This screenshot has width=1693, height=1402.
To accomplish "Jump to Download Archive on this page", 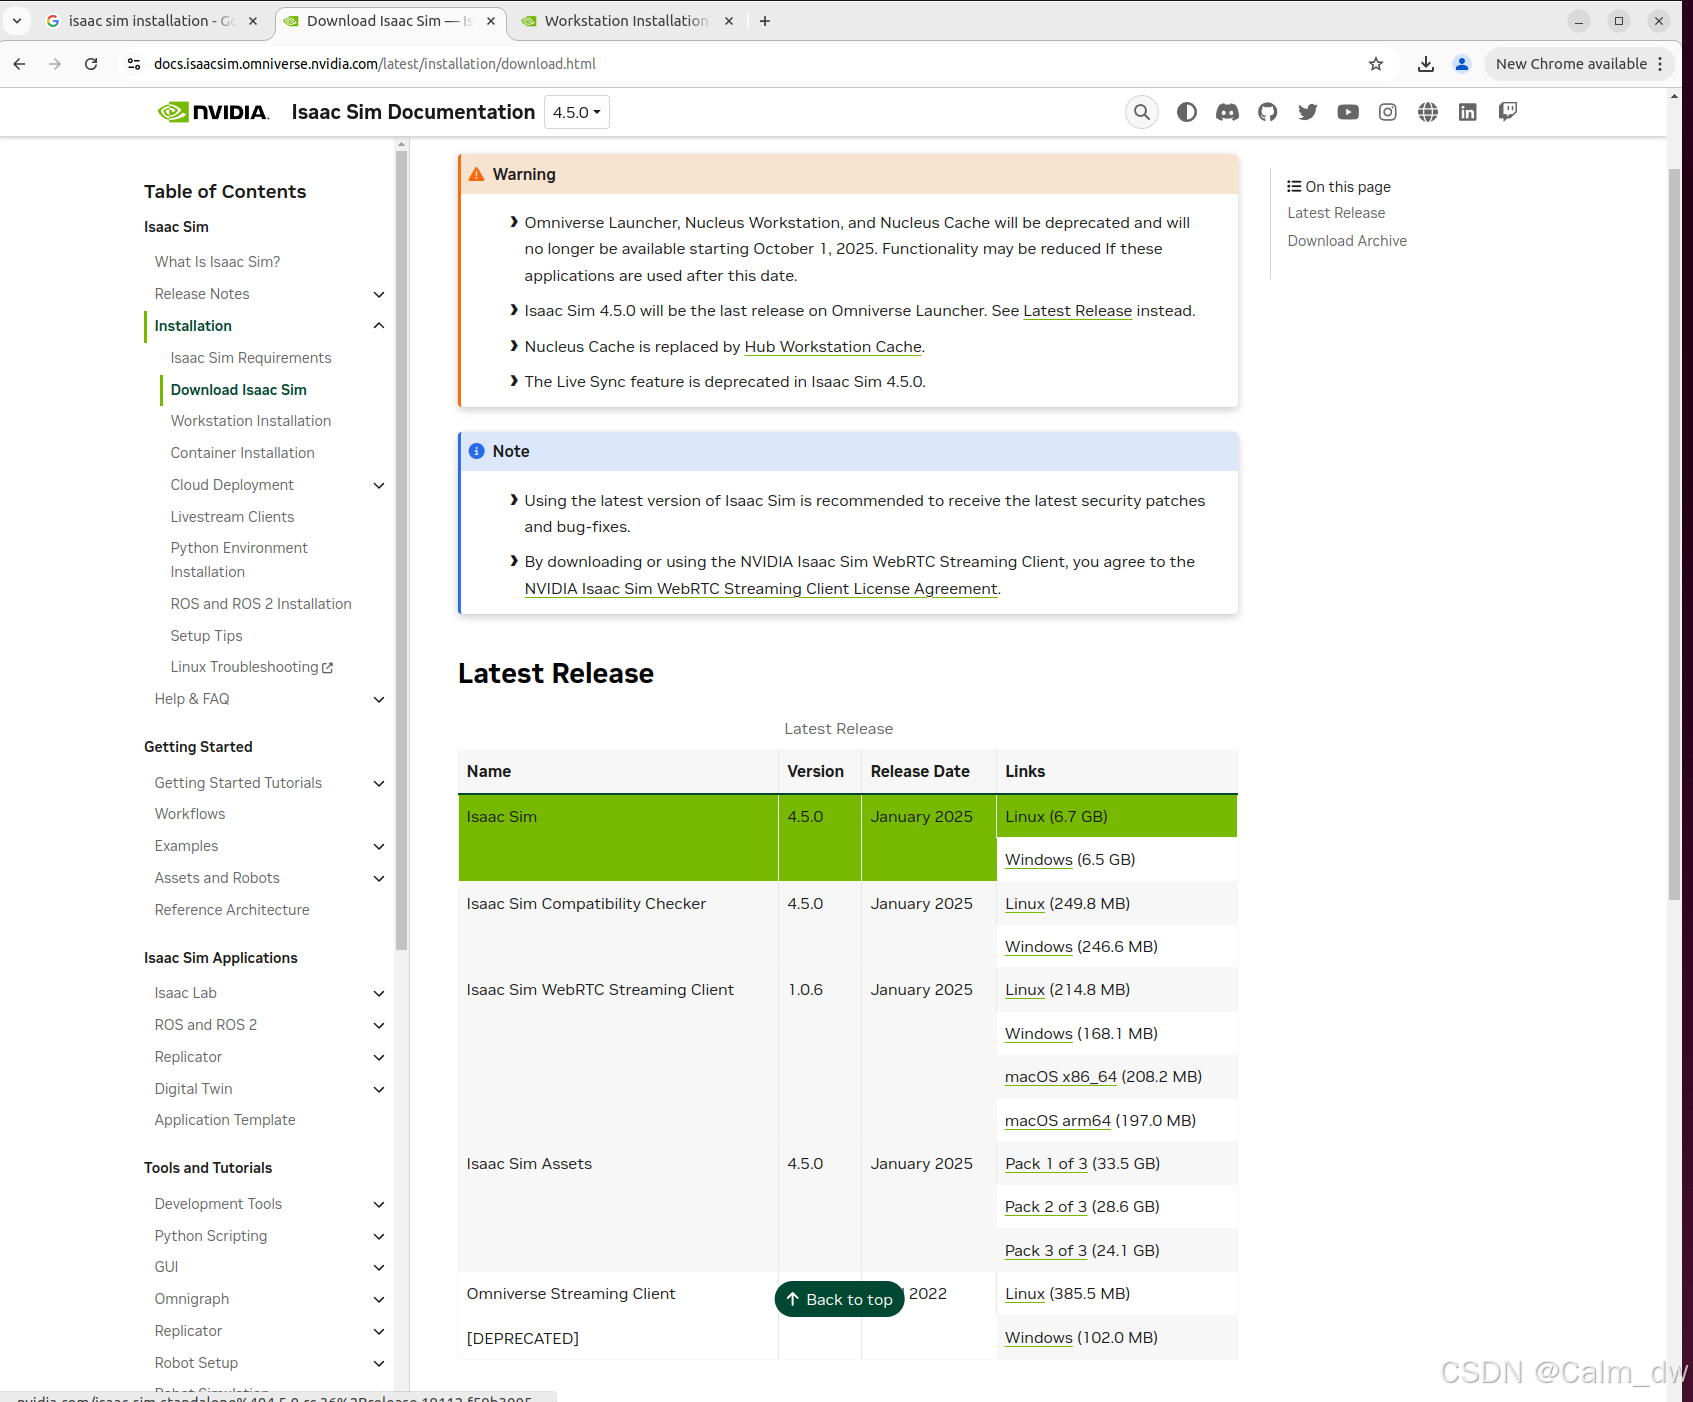I will (x=1347, y=241).
